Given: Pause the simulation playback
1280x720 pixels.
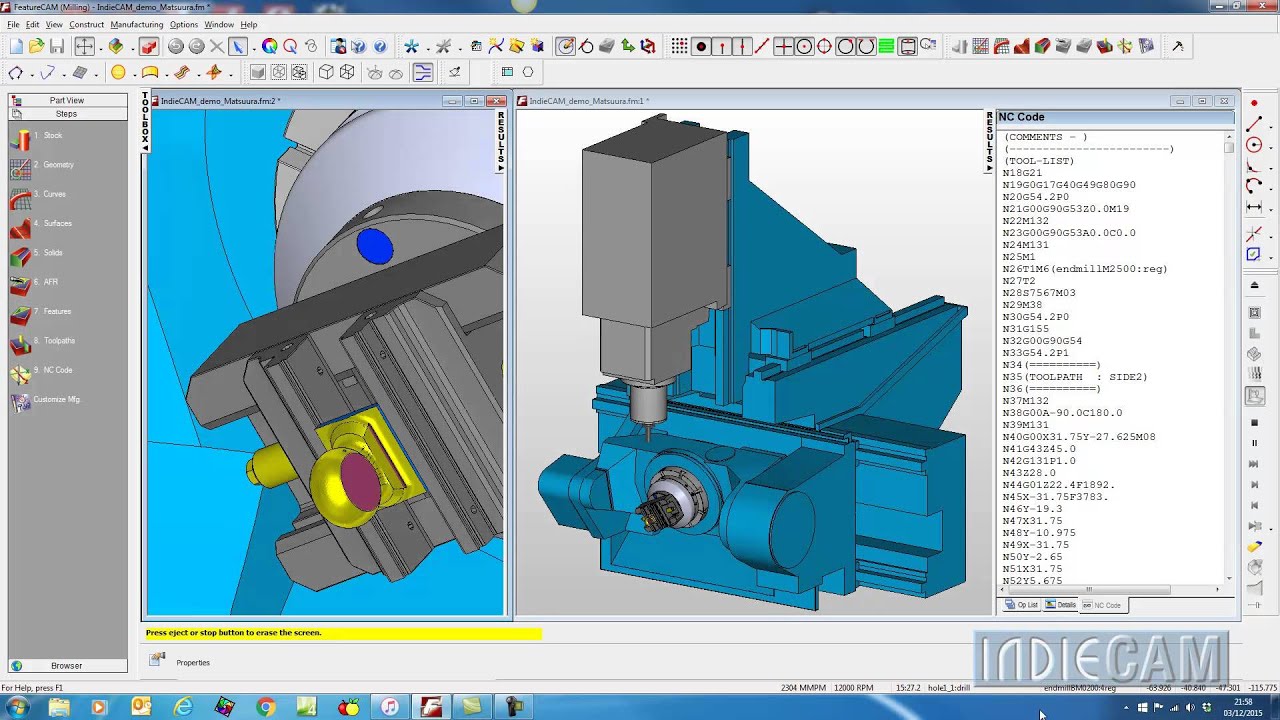Looking at the screenshot, I should [x=1254, y=443].
